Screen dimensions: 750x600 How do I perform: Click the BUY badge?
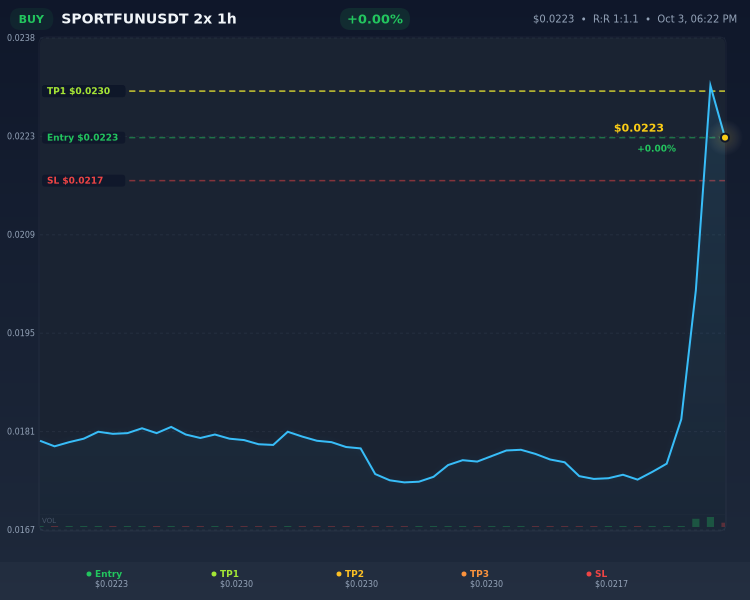[32, 19]
